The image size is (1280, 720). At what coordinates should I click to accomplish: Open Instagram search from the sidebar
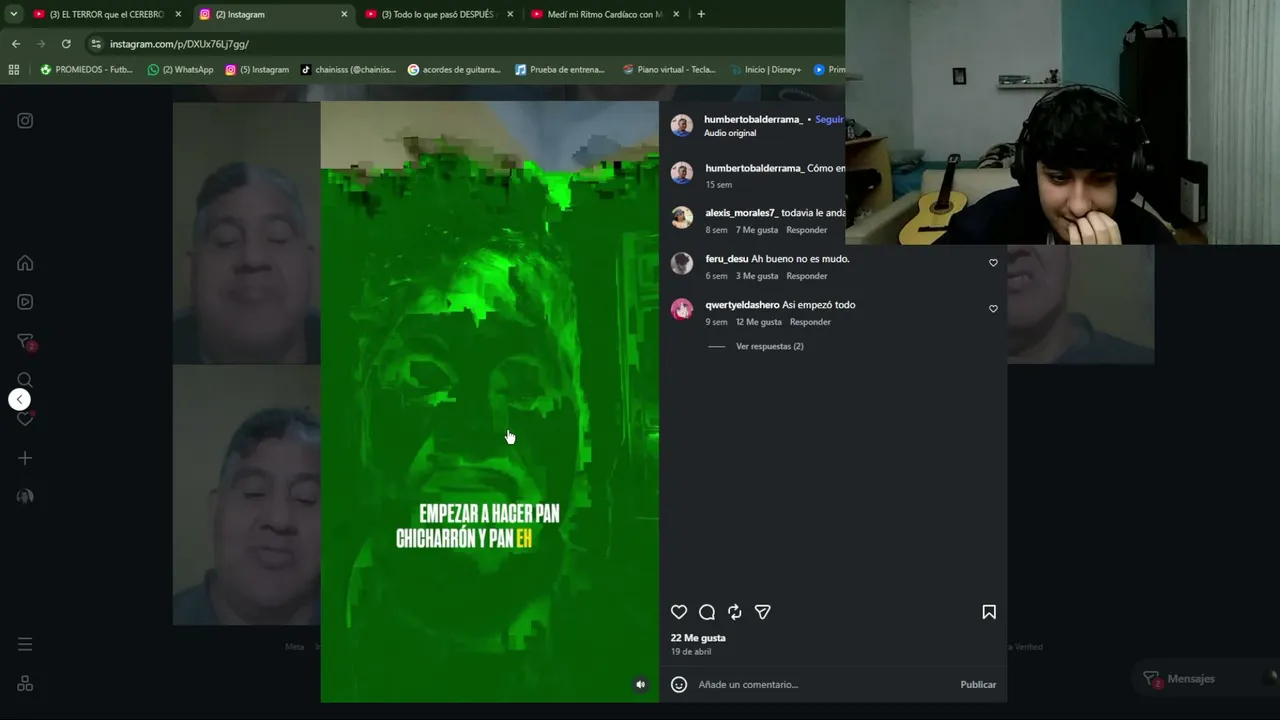(25, 380)
